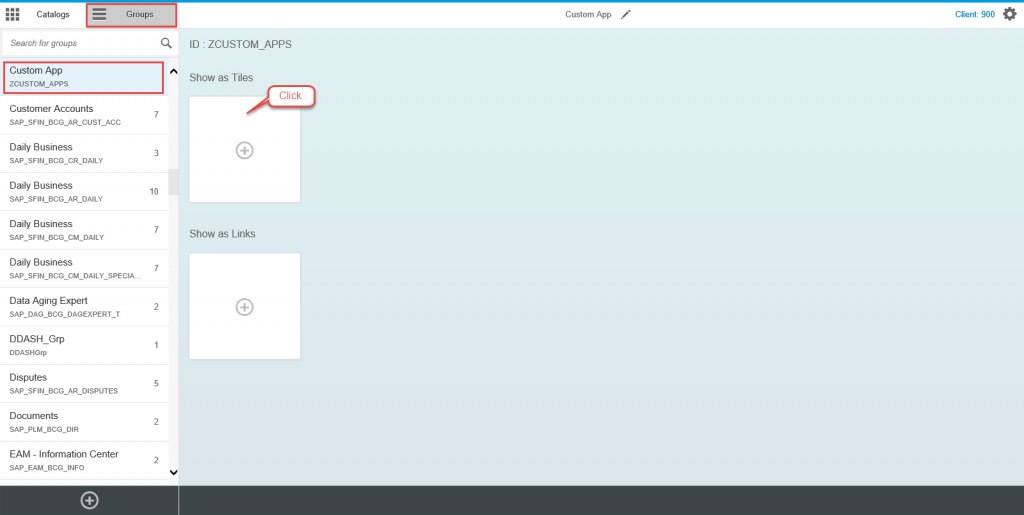Open the Data Aging Expert group
Image resolution: width=1024 pixels, height=515 pixels.
(x=83, y=307)
